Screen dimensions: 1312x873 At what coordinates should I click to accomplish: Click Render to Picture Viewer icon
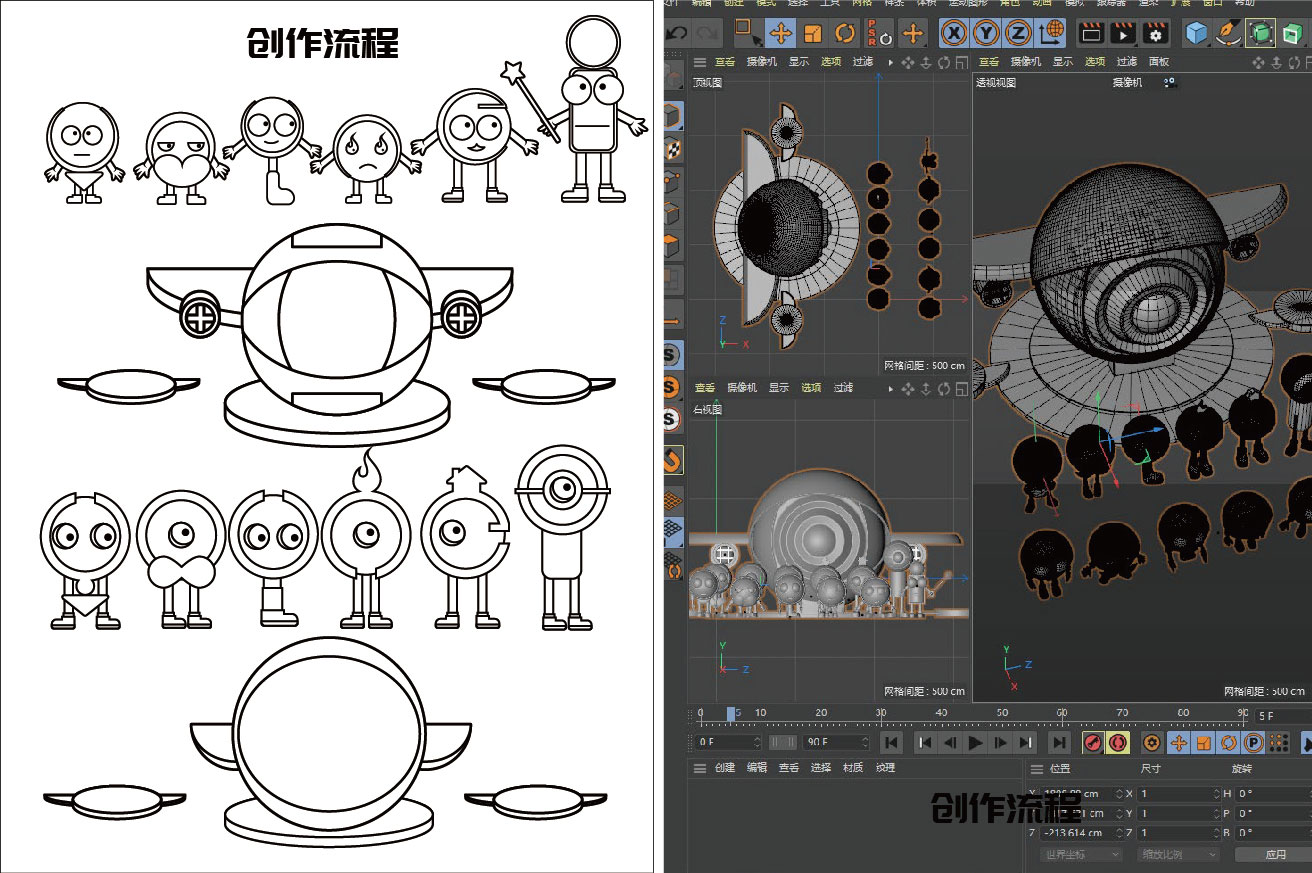(1124, 33)
